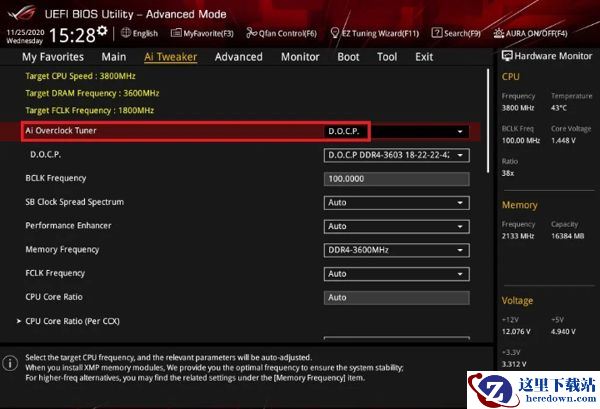Click the Memory Frequency label
Screen dimensions: 600x409
point(62,249)
